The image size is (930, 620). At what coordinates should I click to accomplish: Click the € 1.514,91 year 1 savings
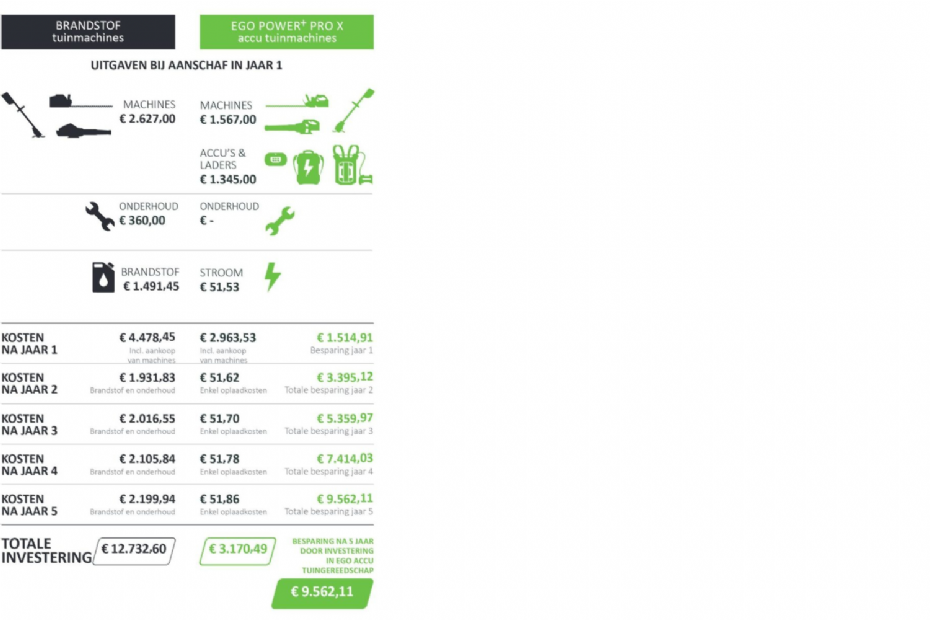click(344, 337)
